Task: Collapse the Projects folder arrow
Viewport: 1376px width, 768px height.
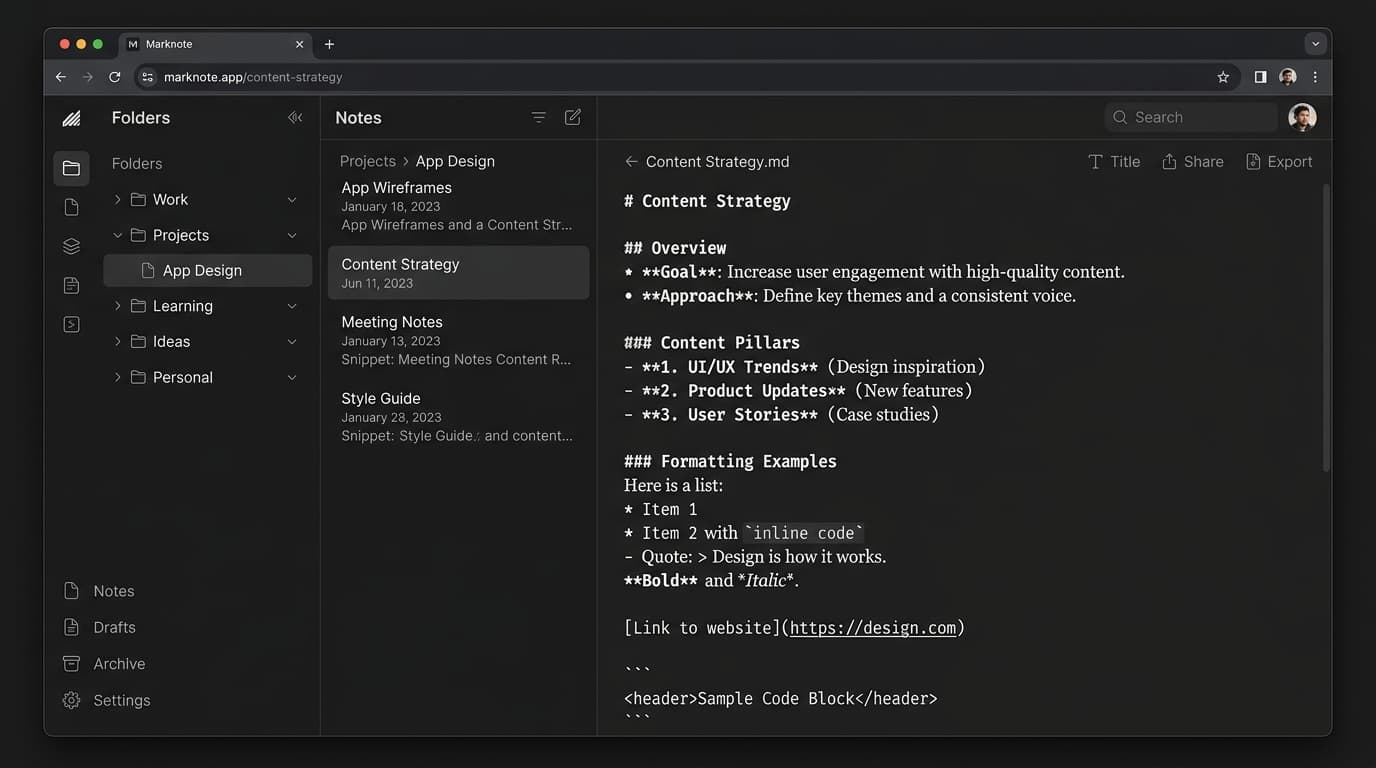Action: (x=118, y=235)
